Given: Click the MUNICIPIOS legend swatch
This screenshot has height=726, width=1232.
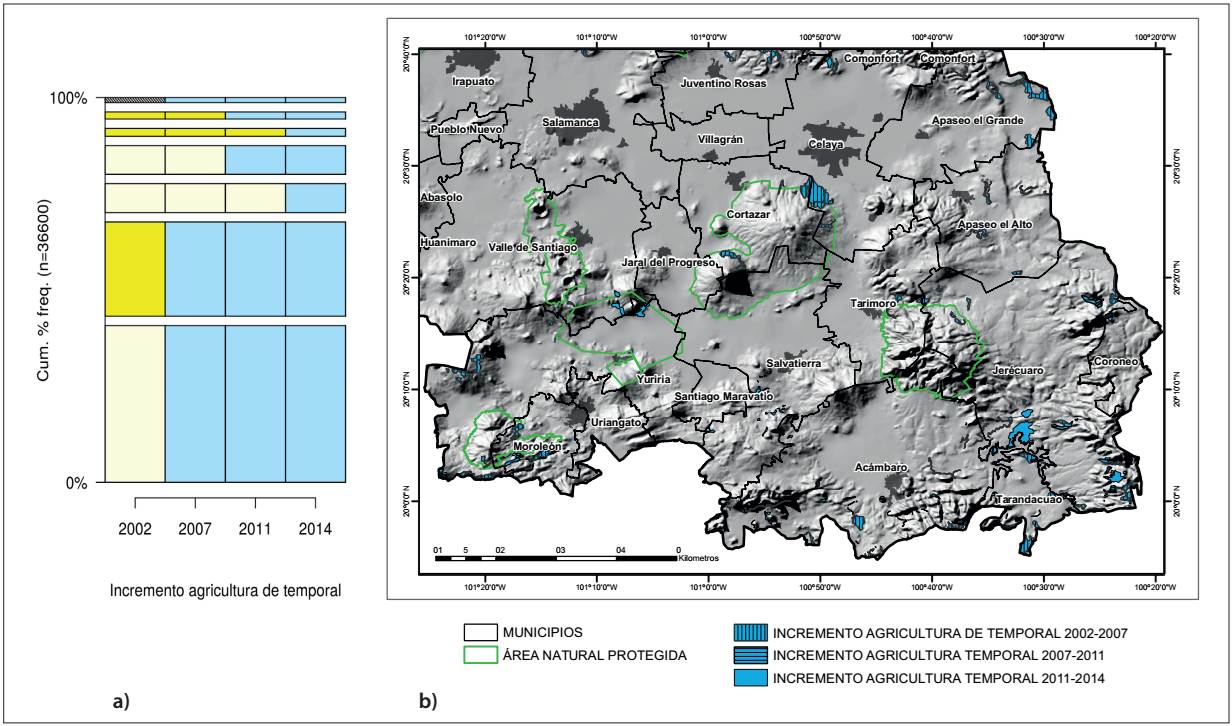Looking at the screenshot, I should click(483, 633).
